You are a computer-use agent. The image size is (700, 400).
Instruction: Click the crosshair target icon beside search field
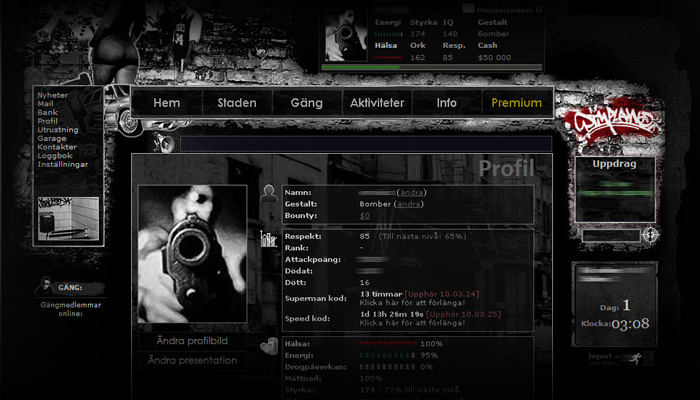click(651, 235)
